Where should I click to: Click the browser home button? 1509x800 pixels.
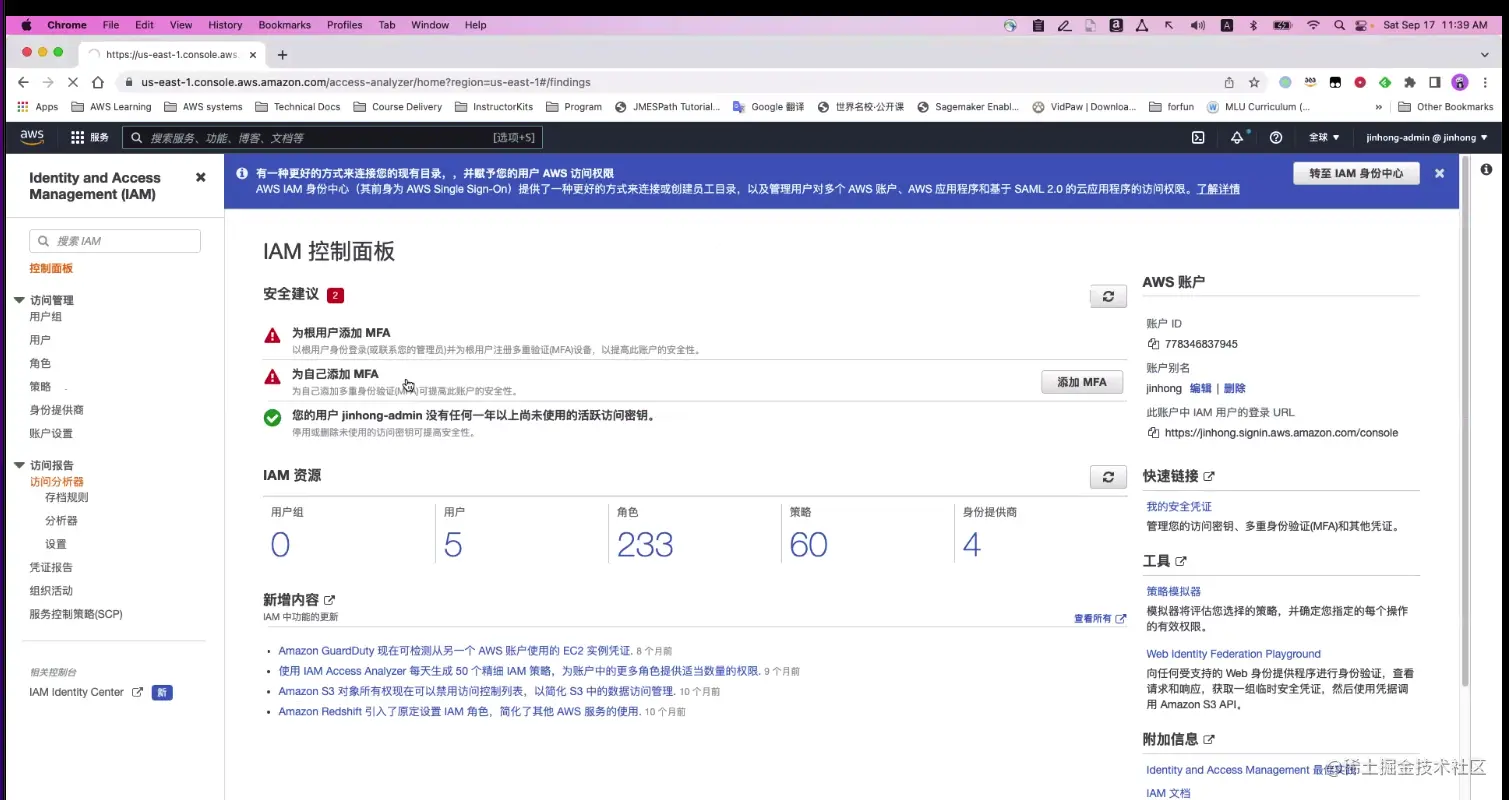97,82
